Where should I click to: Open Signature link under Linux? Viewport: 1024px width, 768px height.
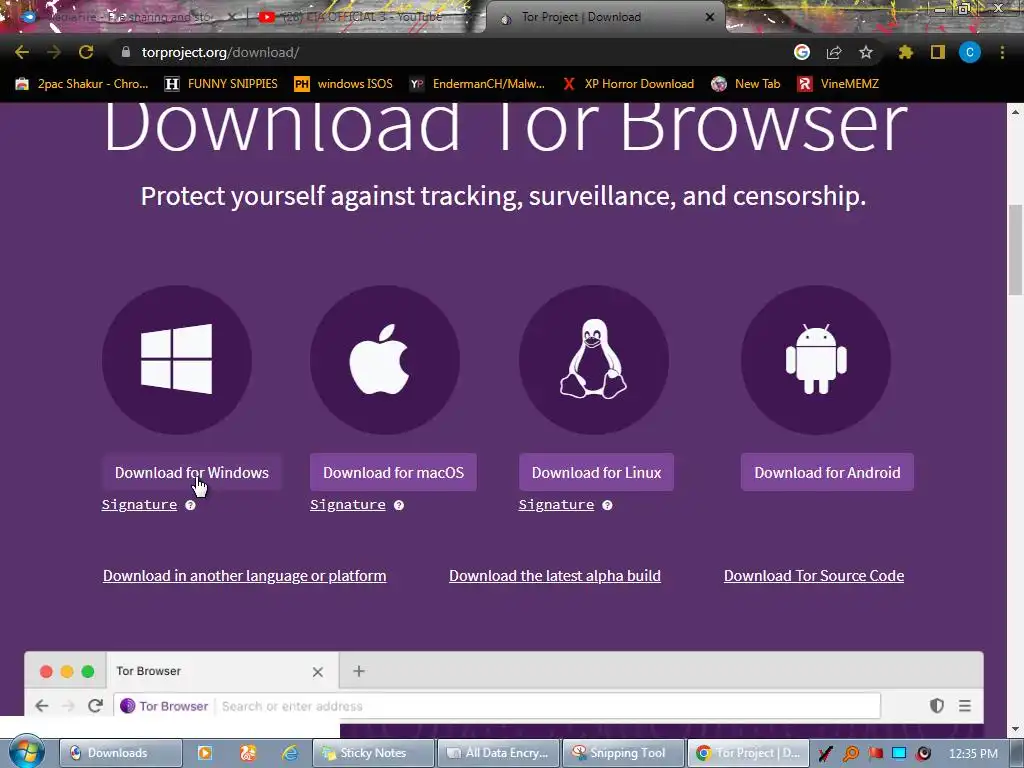tap(556, 505)
